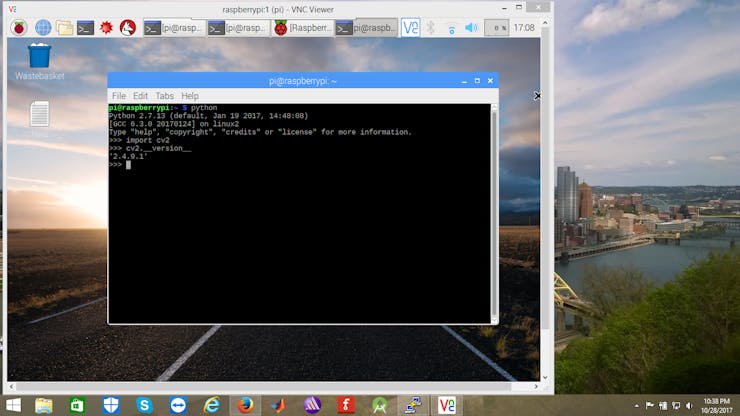Open Android Studio from the taskbar

click(x=379, y=405)
